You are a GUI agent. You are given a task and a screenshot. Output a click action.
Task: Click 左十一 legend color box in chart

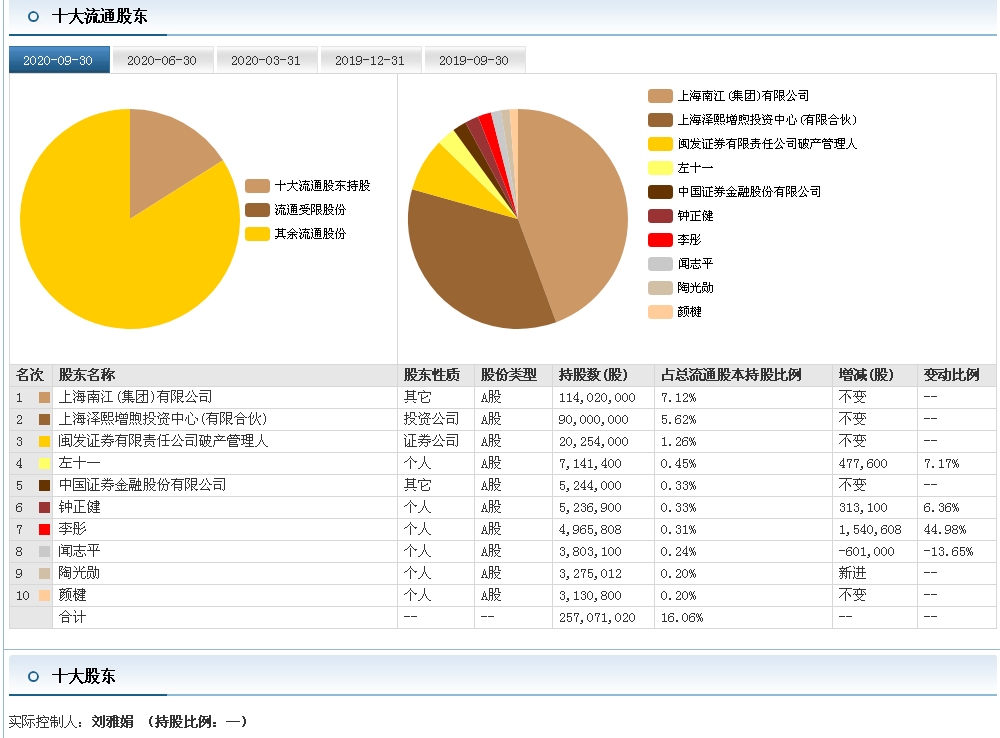tap(660, 168)
